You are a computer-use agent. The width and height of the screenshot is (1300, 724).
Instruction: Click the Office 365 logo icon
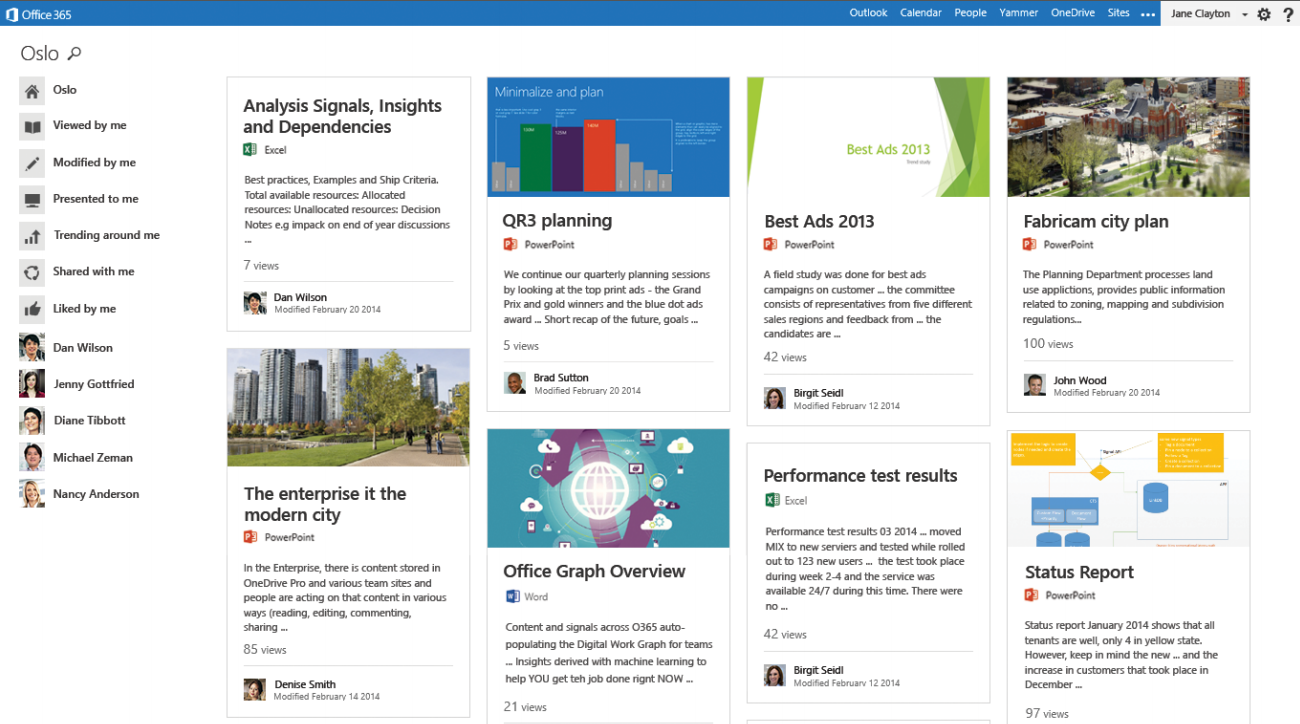tap(11, 14)
